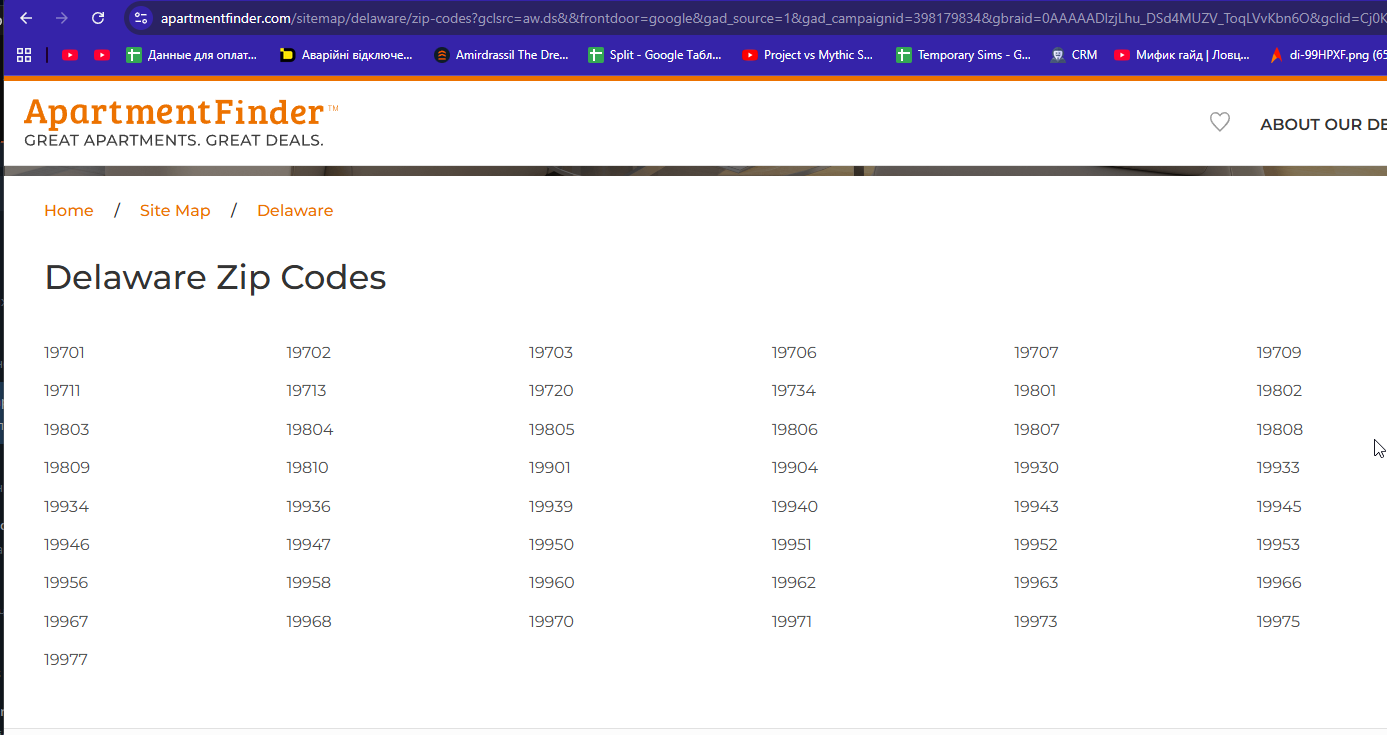The image size is (1387, 735).
Task: Select zip code 19904
Action: tap(794, 467)
